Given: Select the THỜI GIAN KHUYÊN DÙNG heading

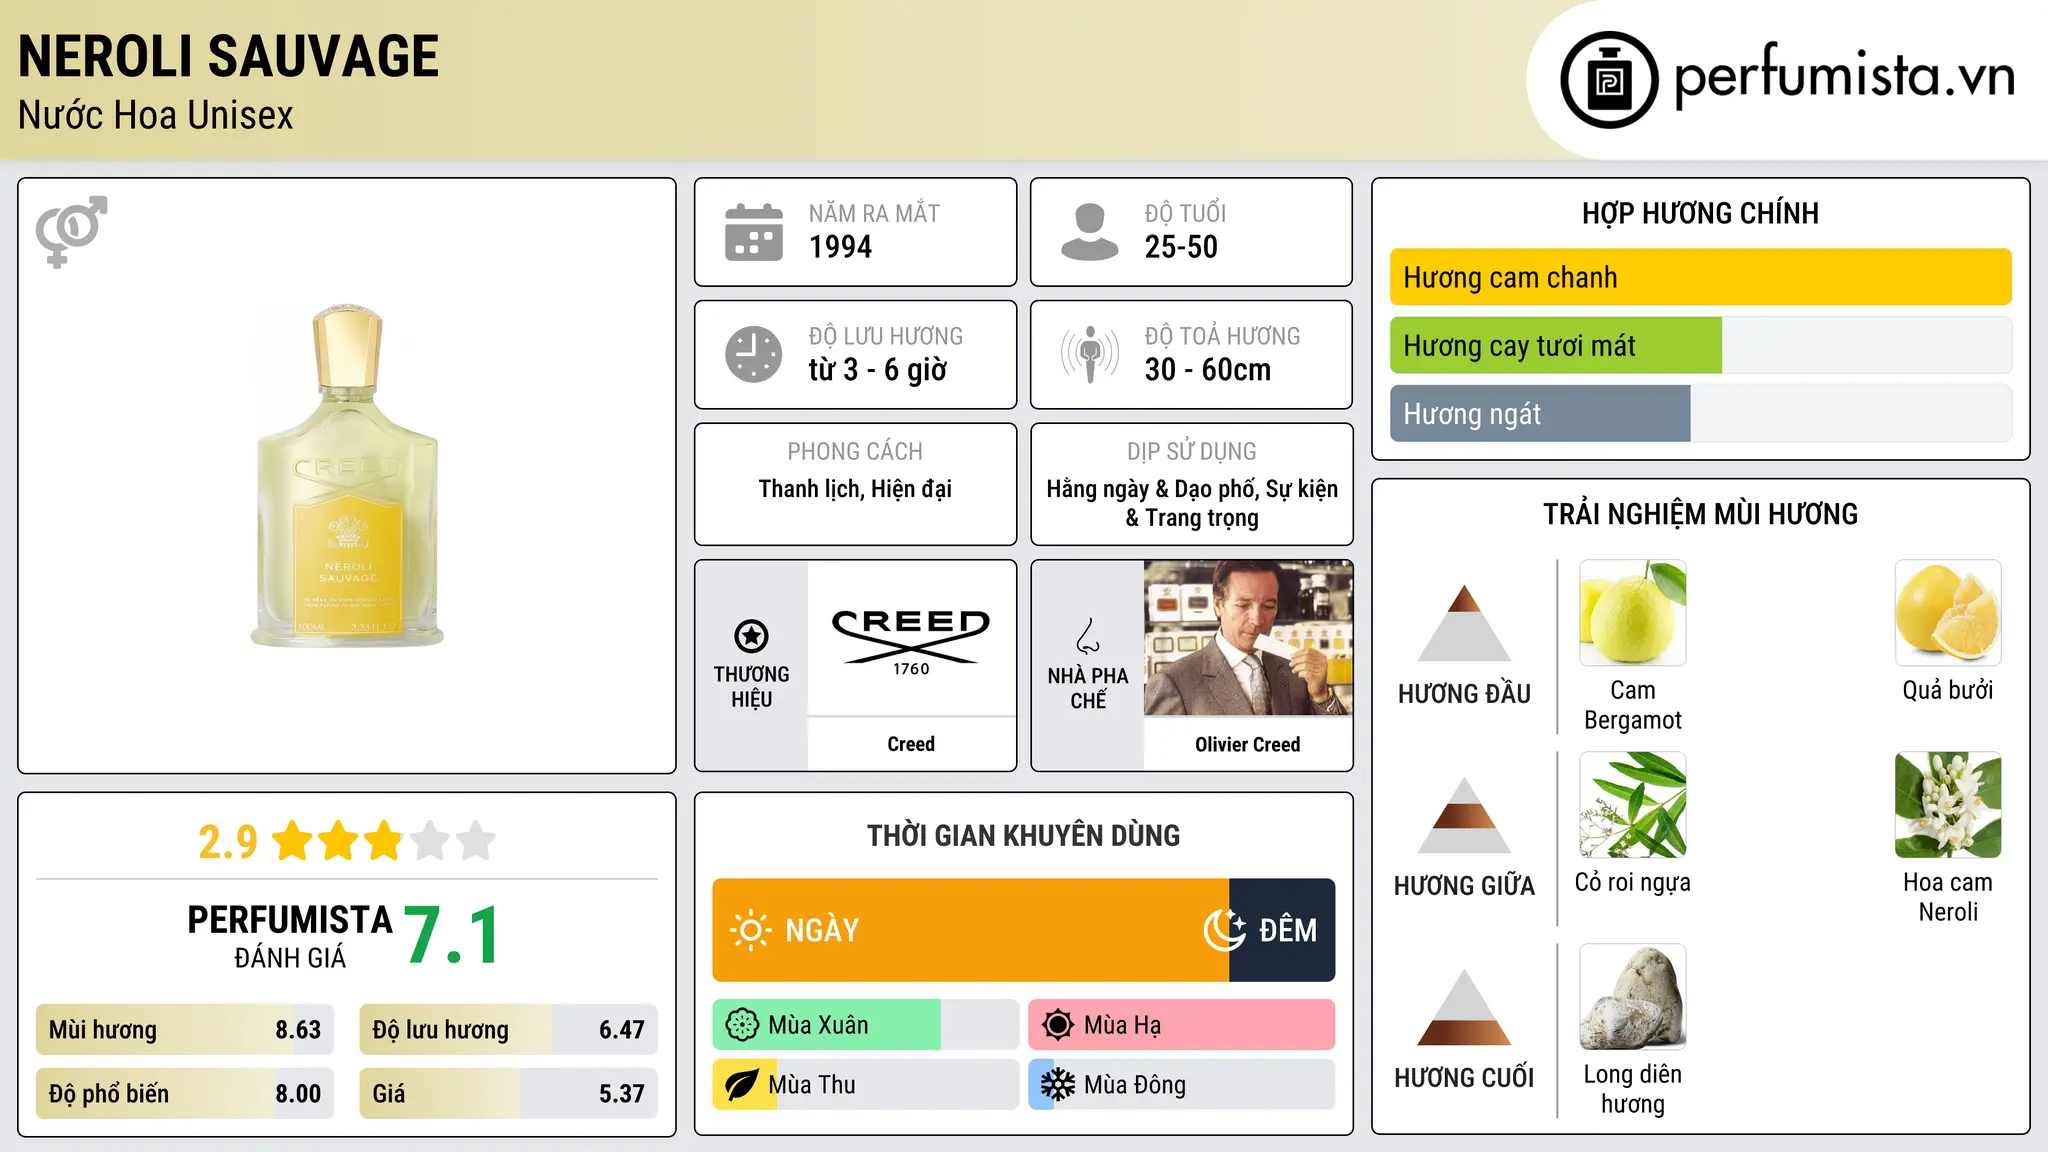Looking at the screenshot, I should pyautogui.click(x=1023, y=835).
